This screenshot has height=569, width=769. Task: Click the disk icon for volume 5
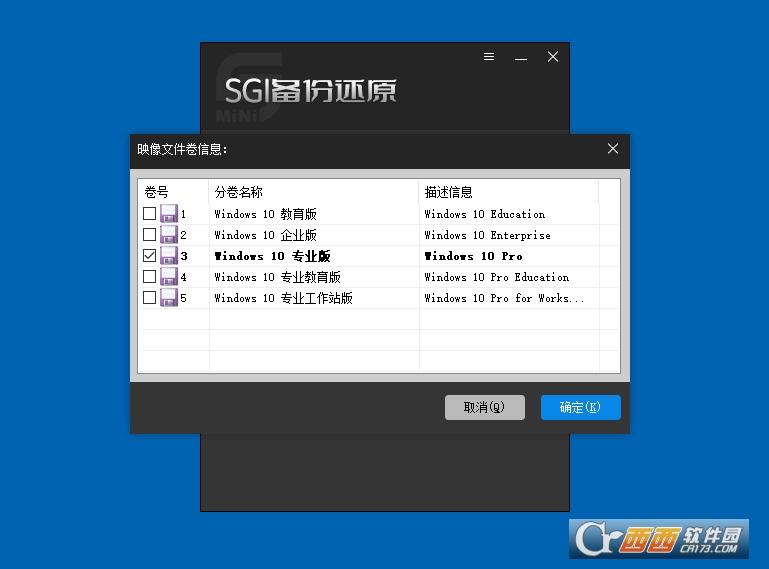[169, 298]
